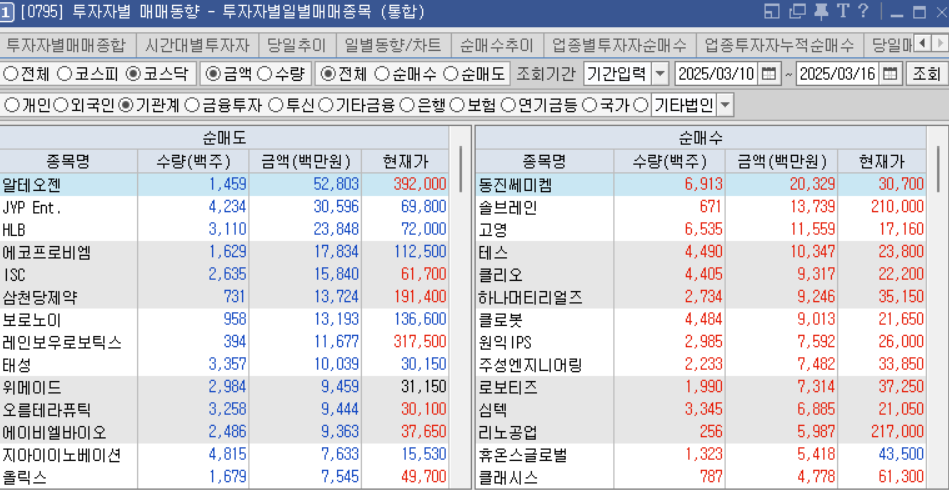The width and height of the screenshot is (949, 490).
Task: Open calendar for start date 2025/03/10
Action: 768,74
